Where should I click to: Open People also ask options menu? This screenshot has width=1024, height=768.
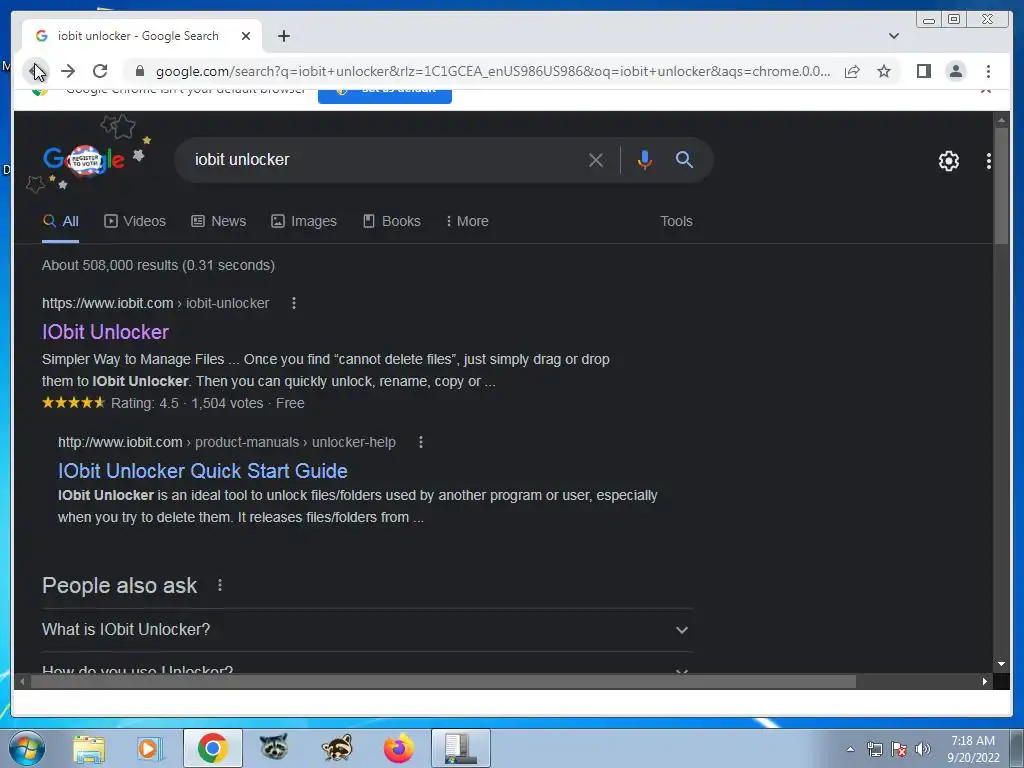tap(220, 585)
